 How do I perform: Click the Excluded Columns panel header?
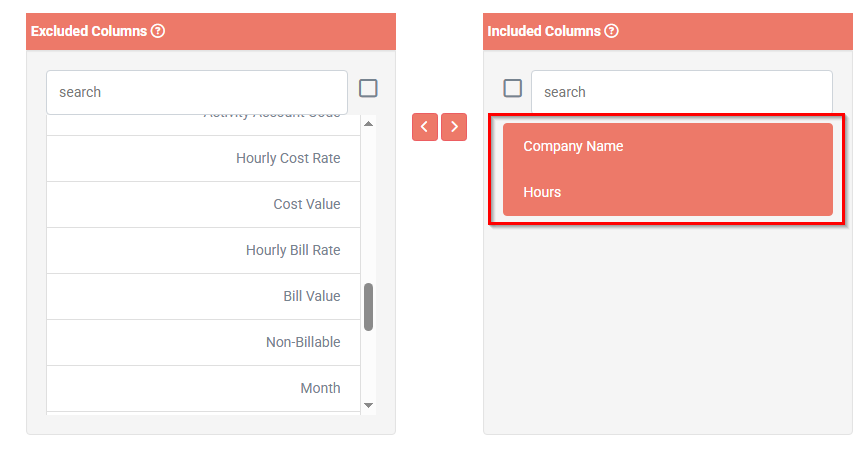tap(211, 32)
